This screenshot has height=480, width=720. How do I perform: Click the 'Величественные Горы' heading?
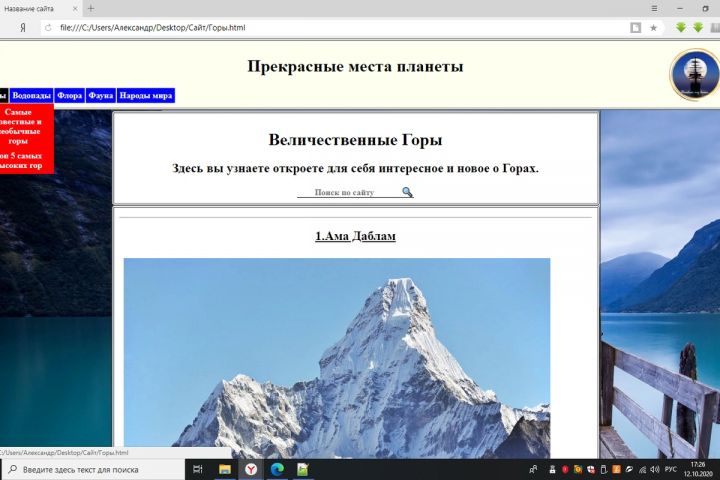tap(355, 140)
